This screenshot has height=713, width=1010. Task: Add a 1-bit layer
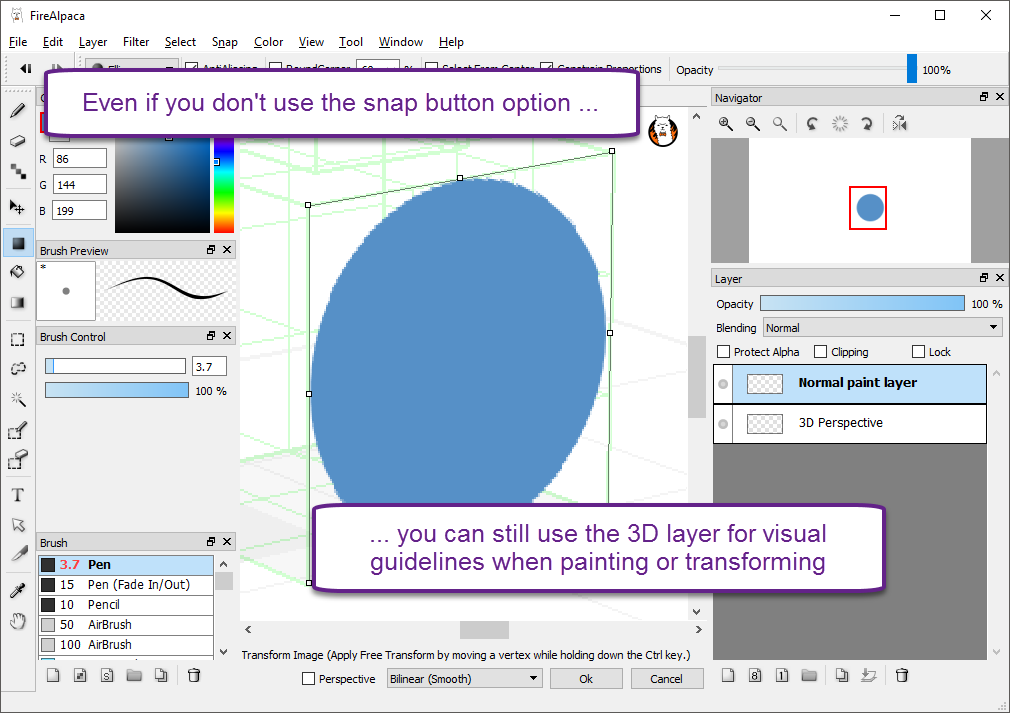(x=782, y=675)
